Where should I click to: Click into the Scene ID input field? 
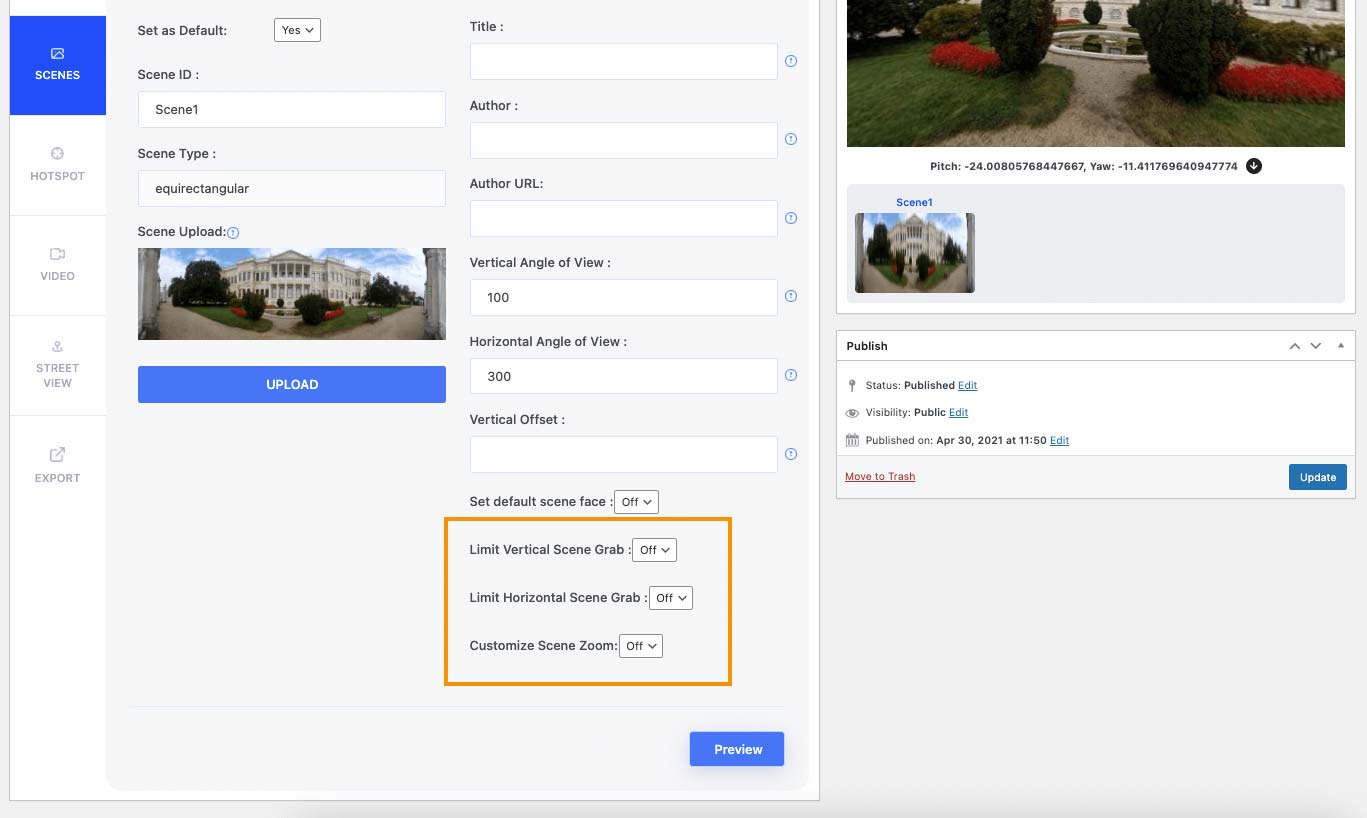pos(292,110)
